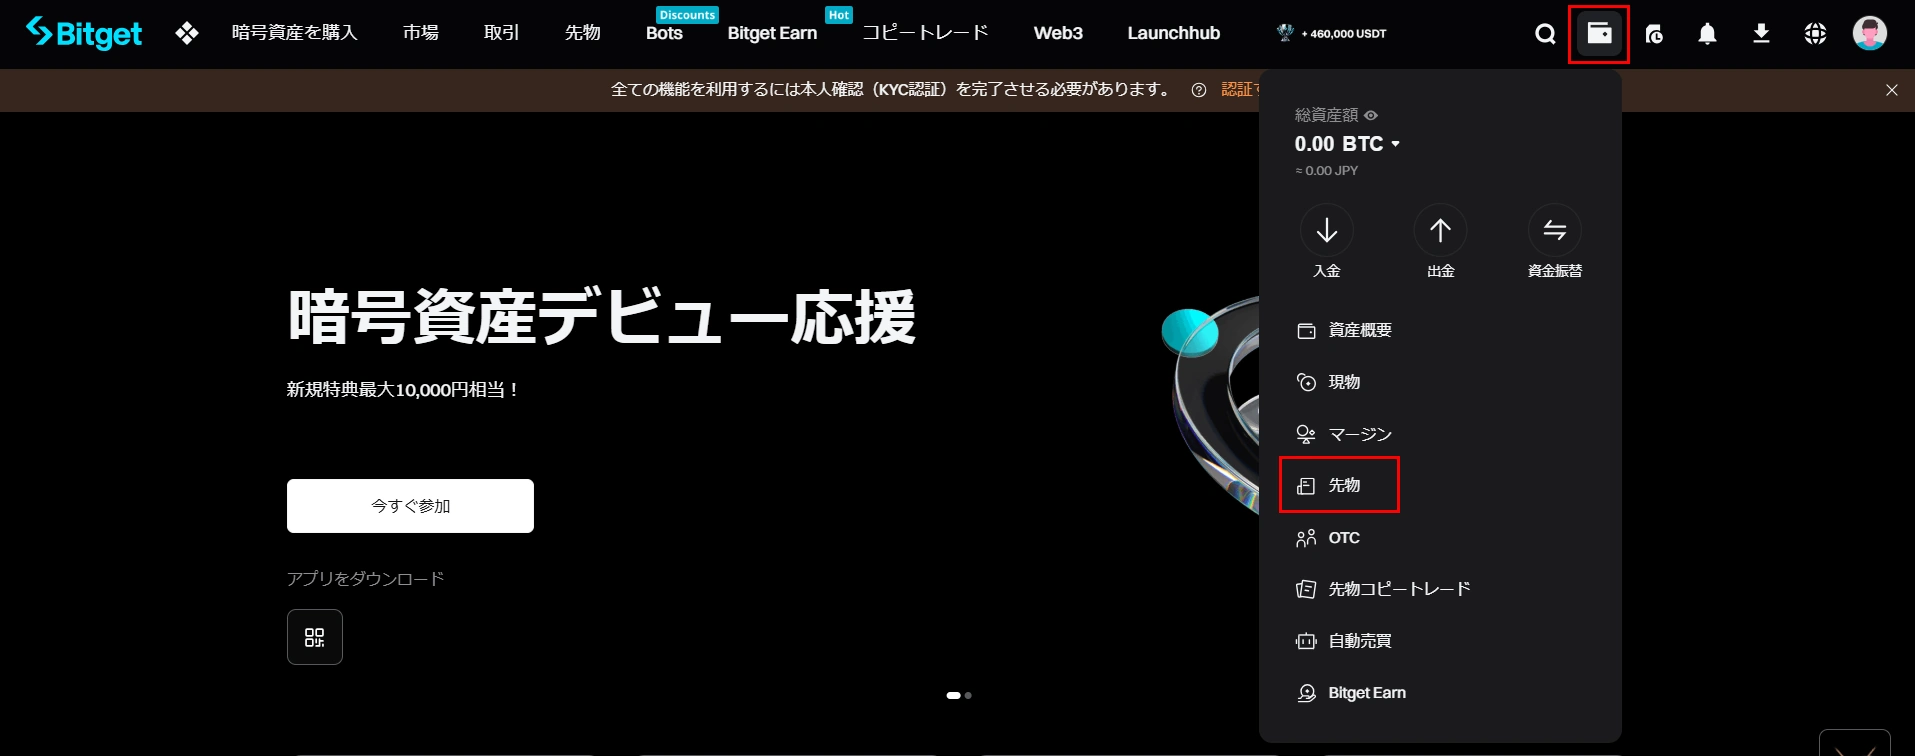Open the wallet assets icon
The width and height of the screenshot is (1915, 756).
[x=1599, y=33]
